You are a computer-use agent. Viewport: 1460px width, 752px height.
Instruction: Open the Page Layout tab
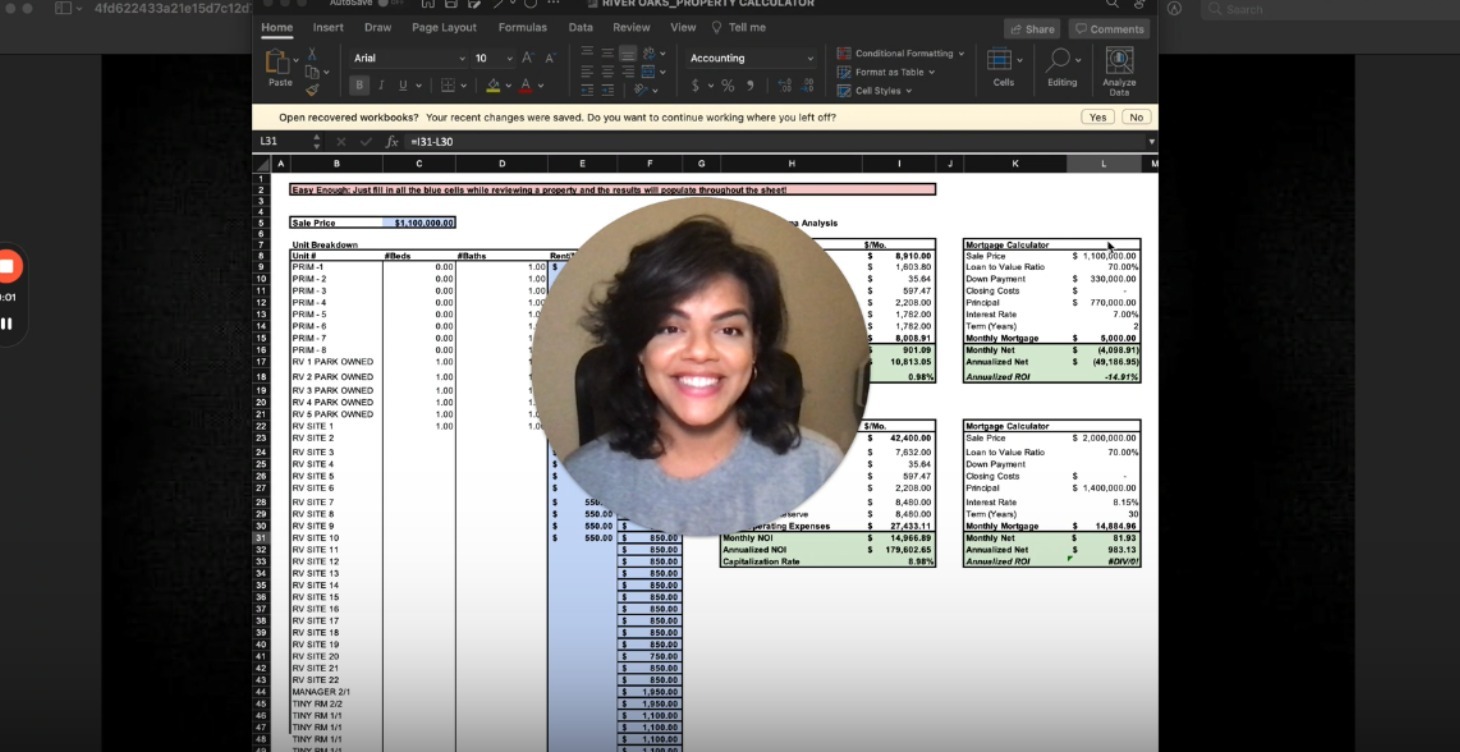pyautogui.click(x=444, y=27)
